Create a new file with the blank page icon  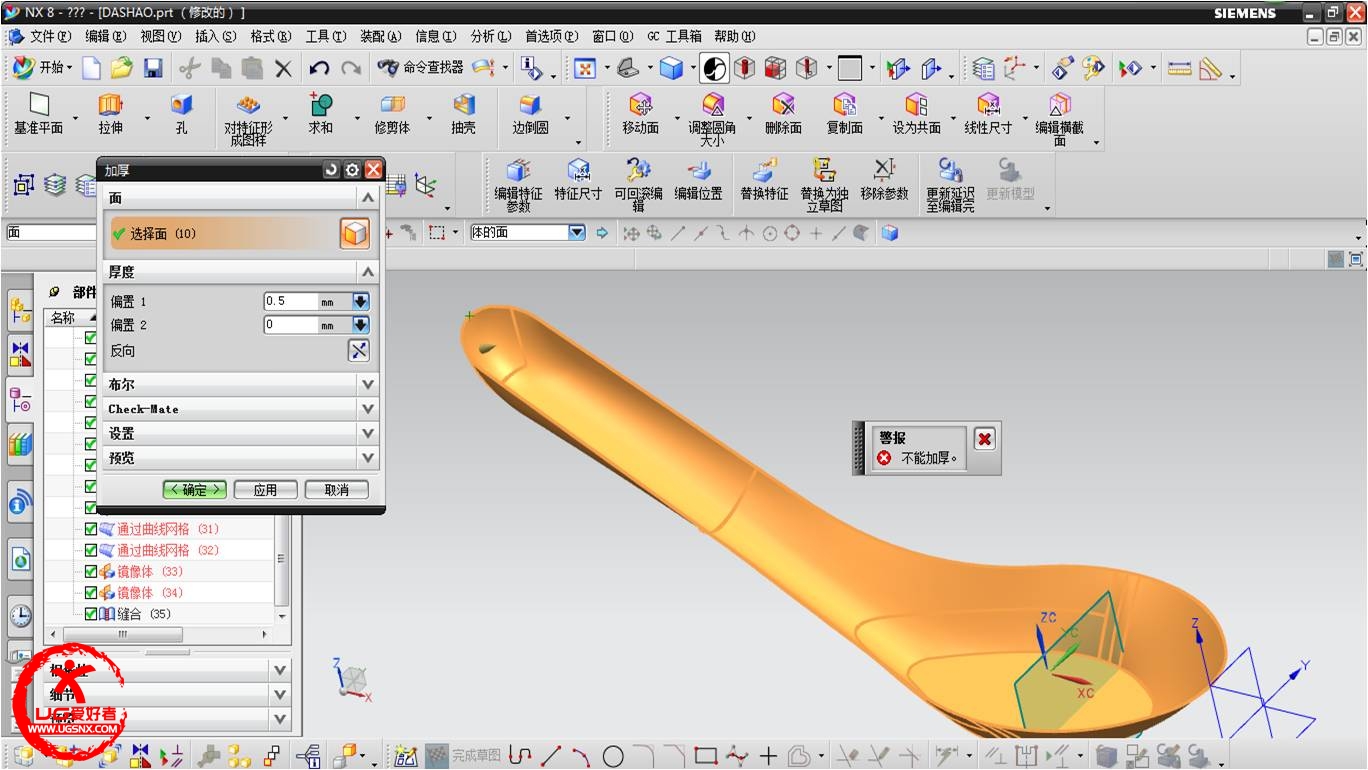coord(91,68)
